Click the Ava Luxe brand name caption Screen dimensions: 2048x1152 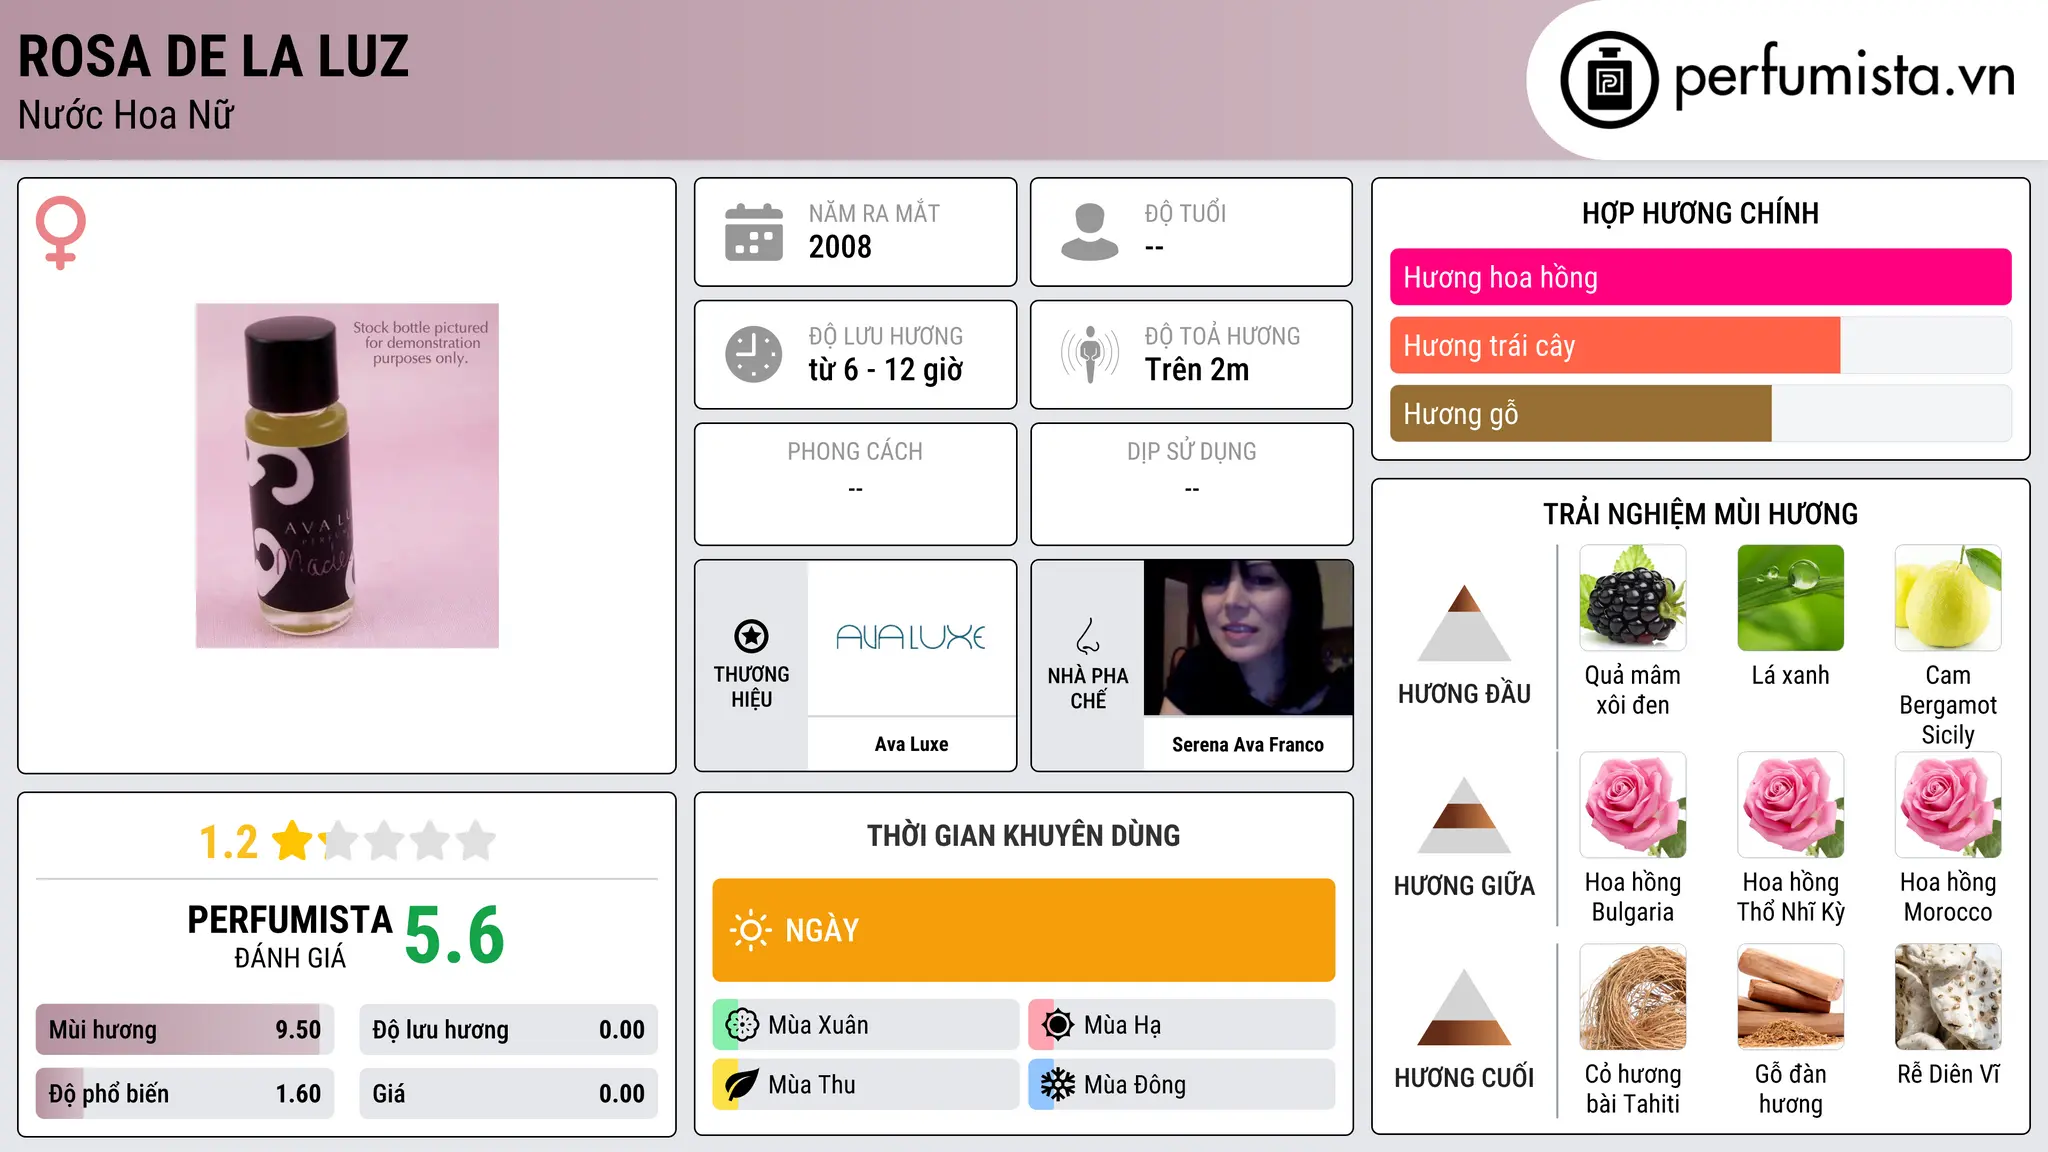click(x=911, y=744)
